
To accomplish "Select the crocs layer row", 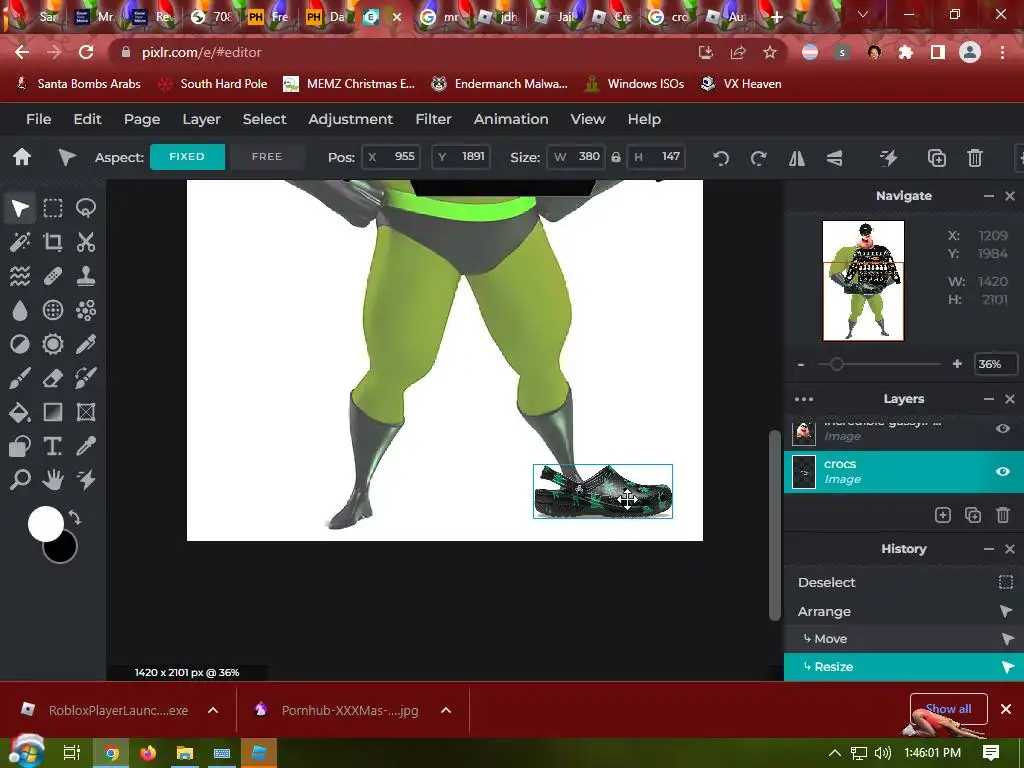I will 904,472.
